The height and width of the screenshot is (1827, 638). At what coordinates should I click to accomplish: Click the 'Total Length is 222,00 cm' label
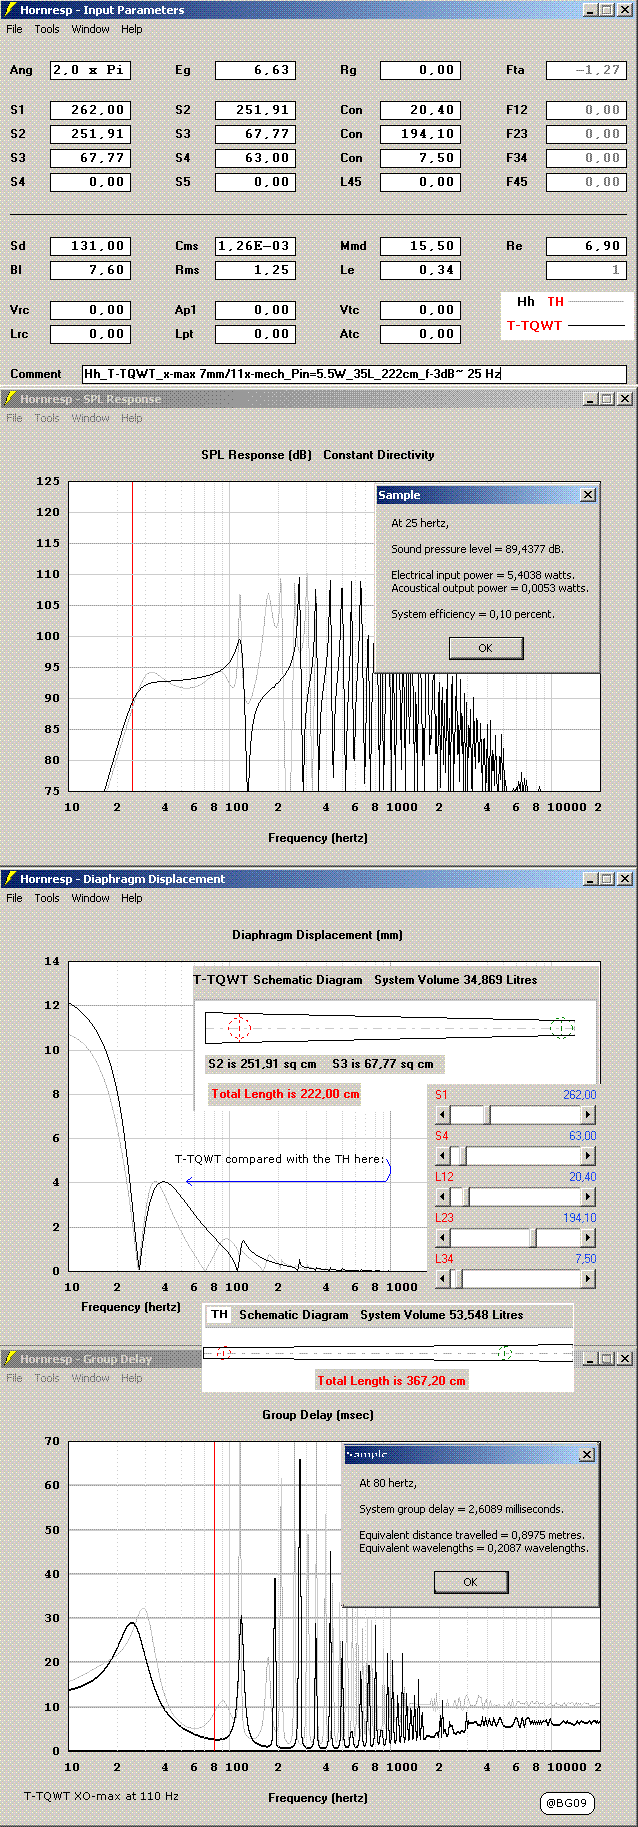(285, 1094)
